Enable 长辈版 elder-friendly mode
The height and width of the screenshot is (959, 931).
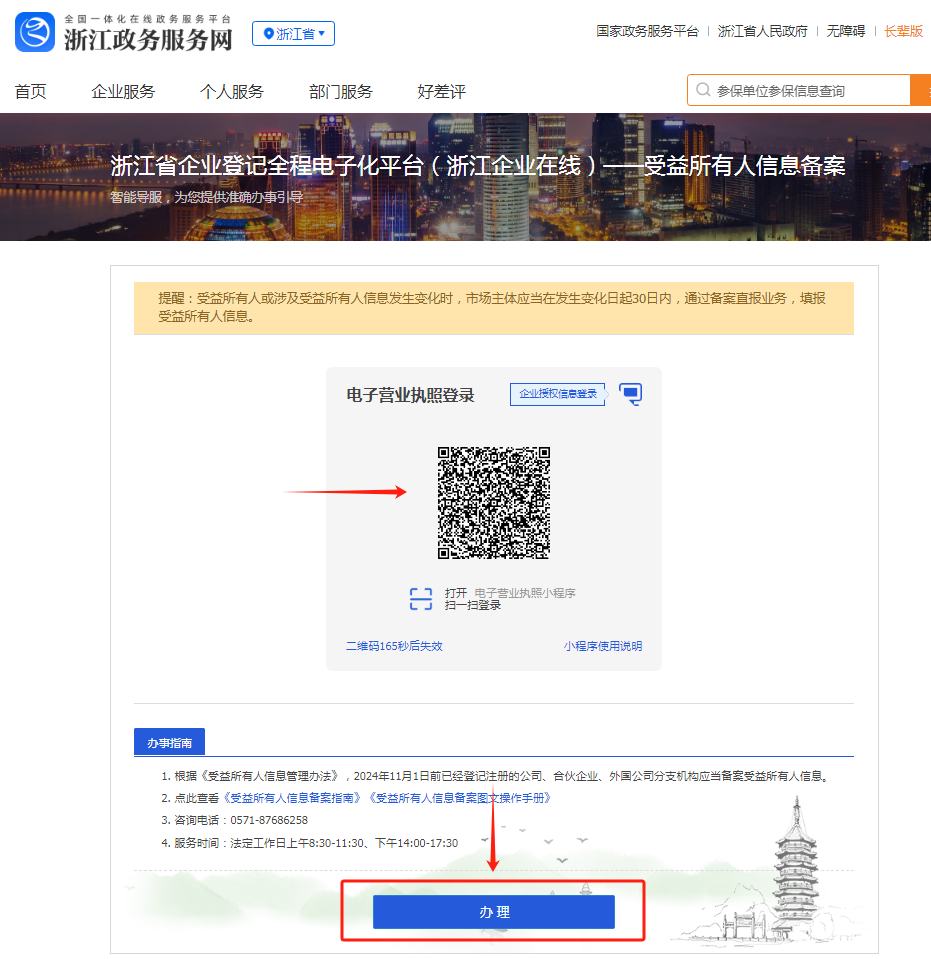(x=903, y=31)
